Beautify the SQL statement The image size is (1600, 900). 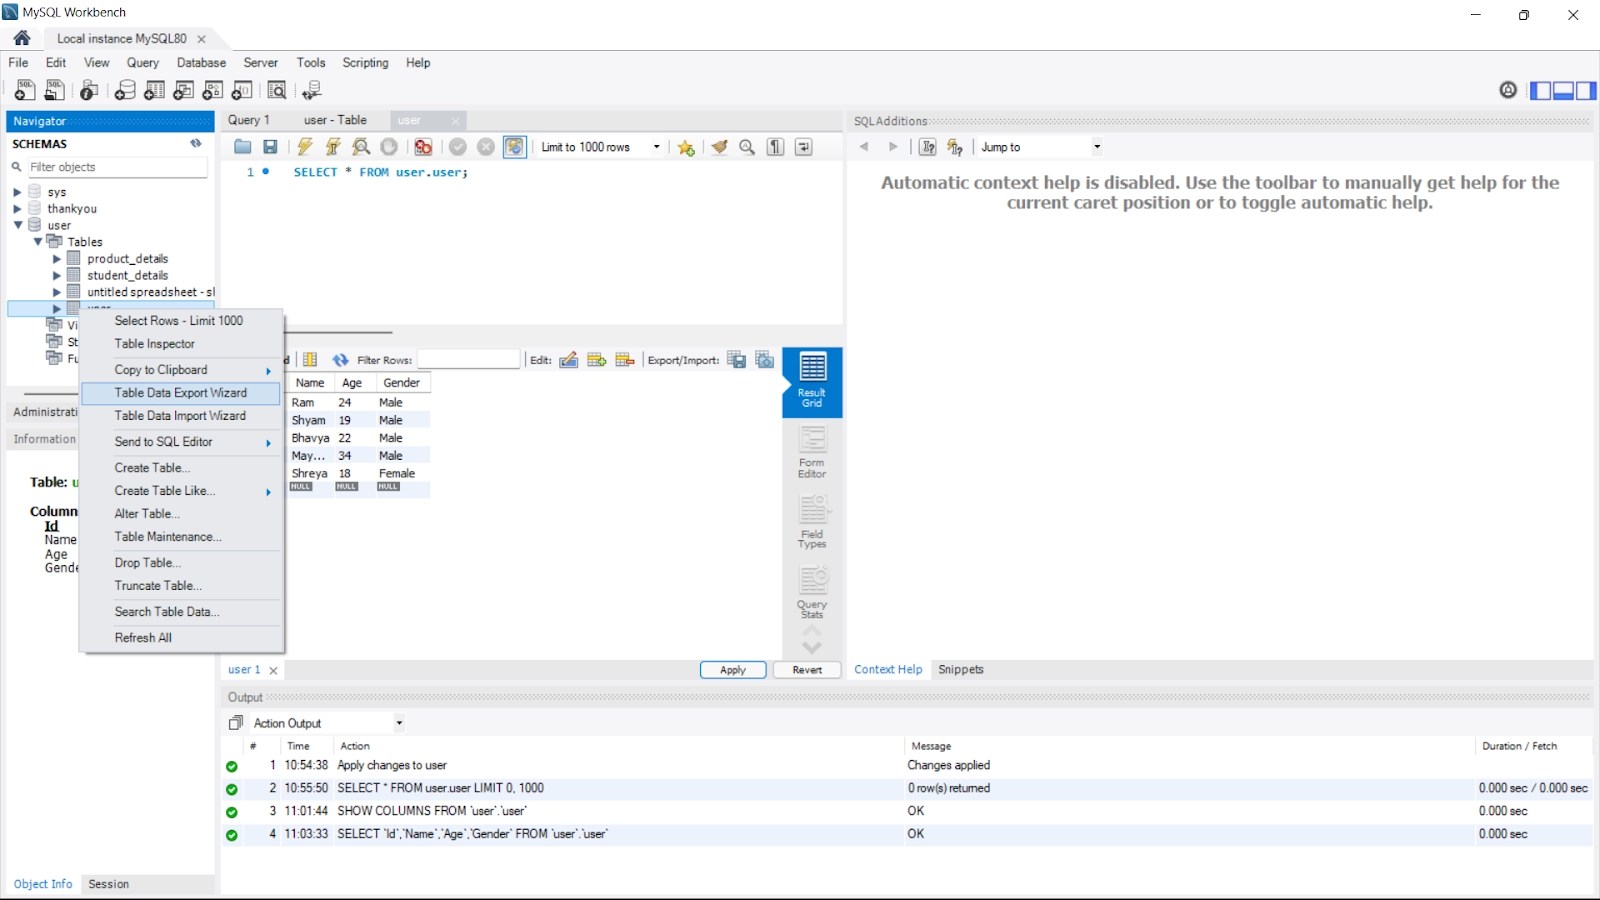click(720, 147)
